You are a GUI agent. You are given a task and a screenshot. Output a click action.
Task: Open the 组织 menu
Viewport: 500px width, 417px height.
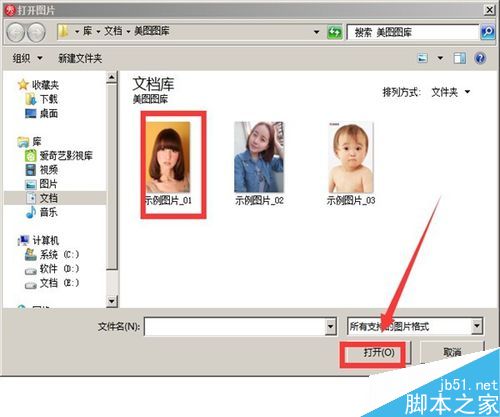click(27, 59)
